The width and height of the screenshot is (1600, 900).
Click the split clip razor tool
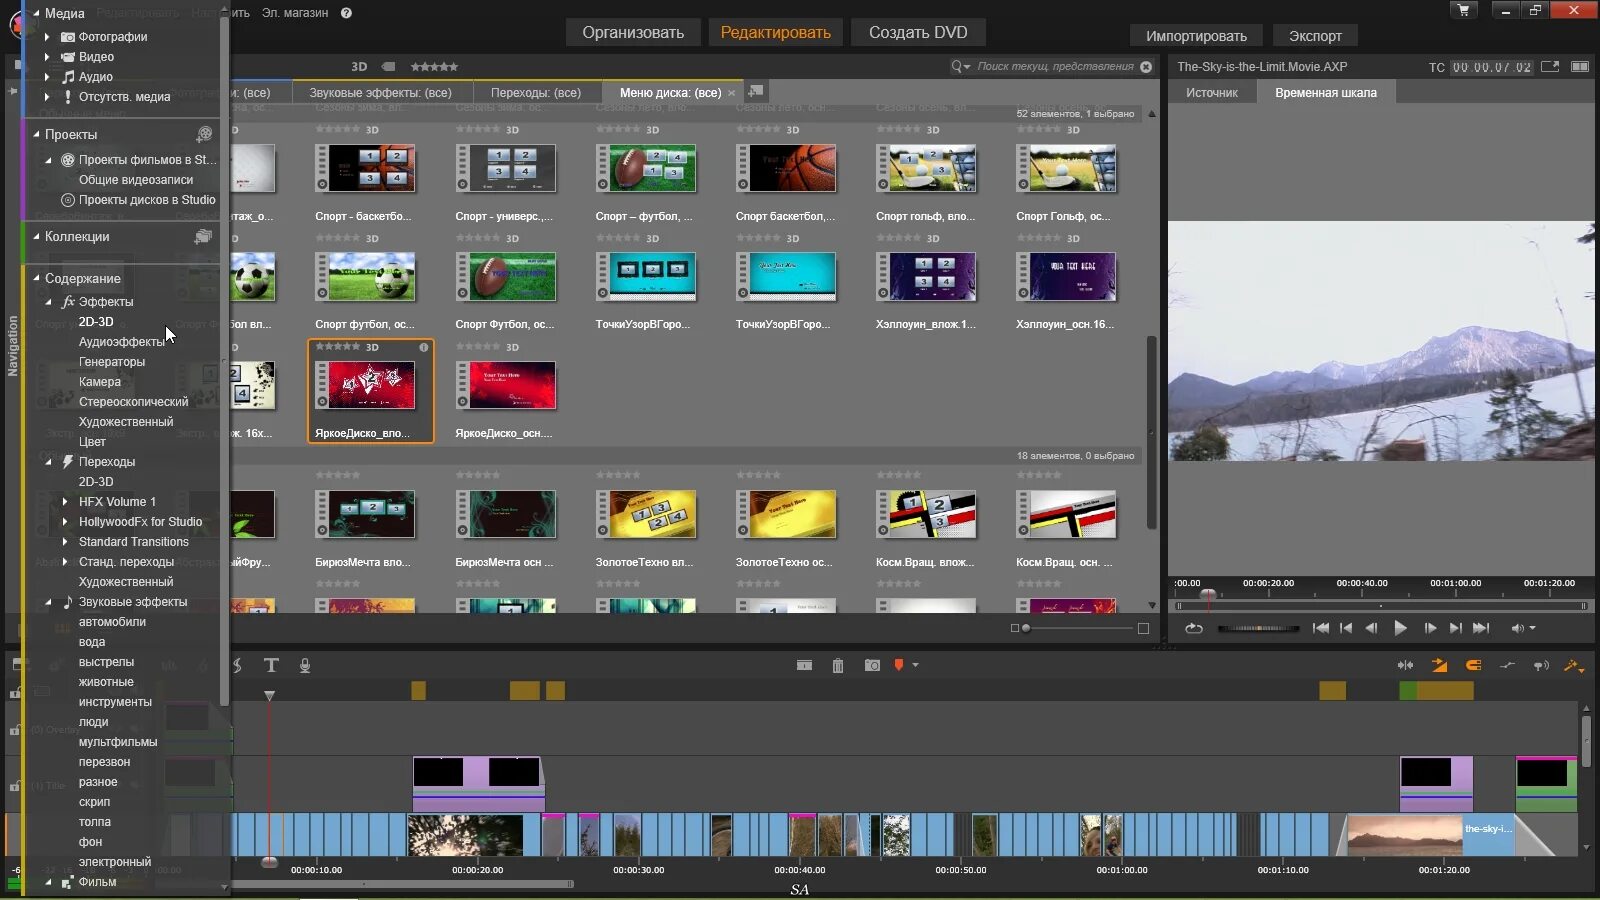[804, 665]
